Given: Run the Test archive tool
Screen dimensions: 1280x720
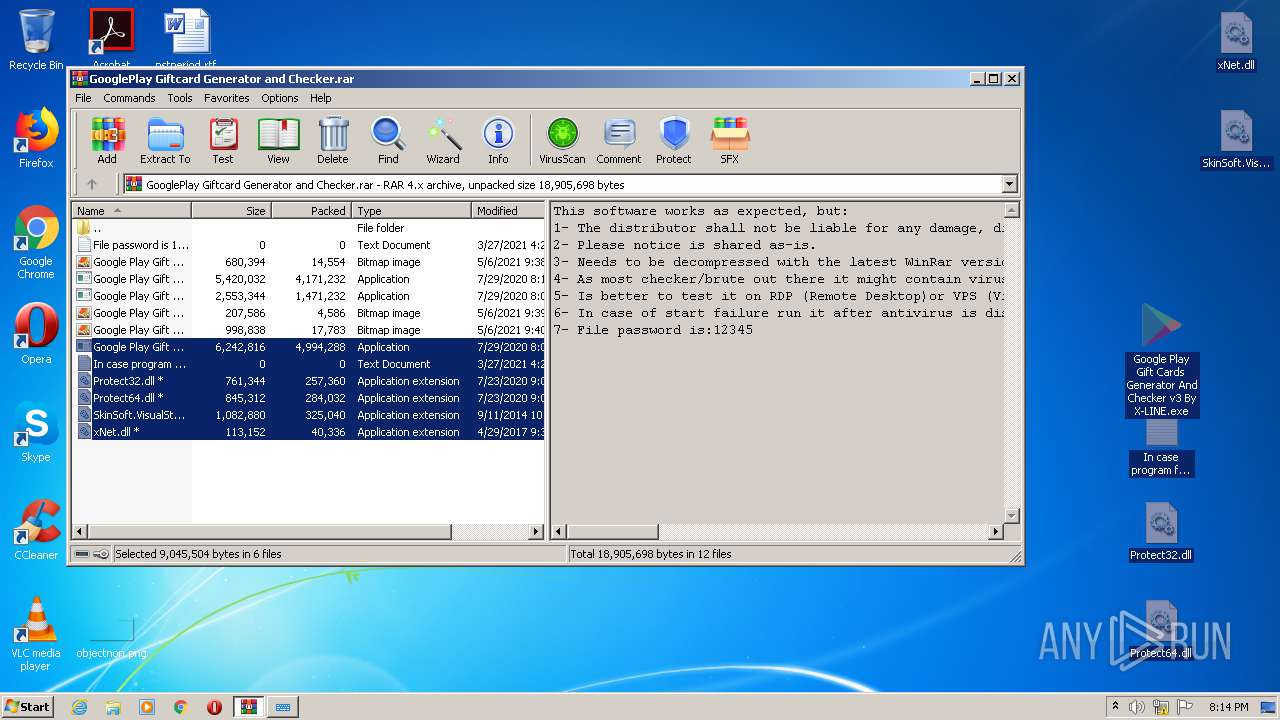Looking at the screenshot, I should click(223, 140).
